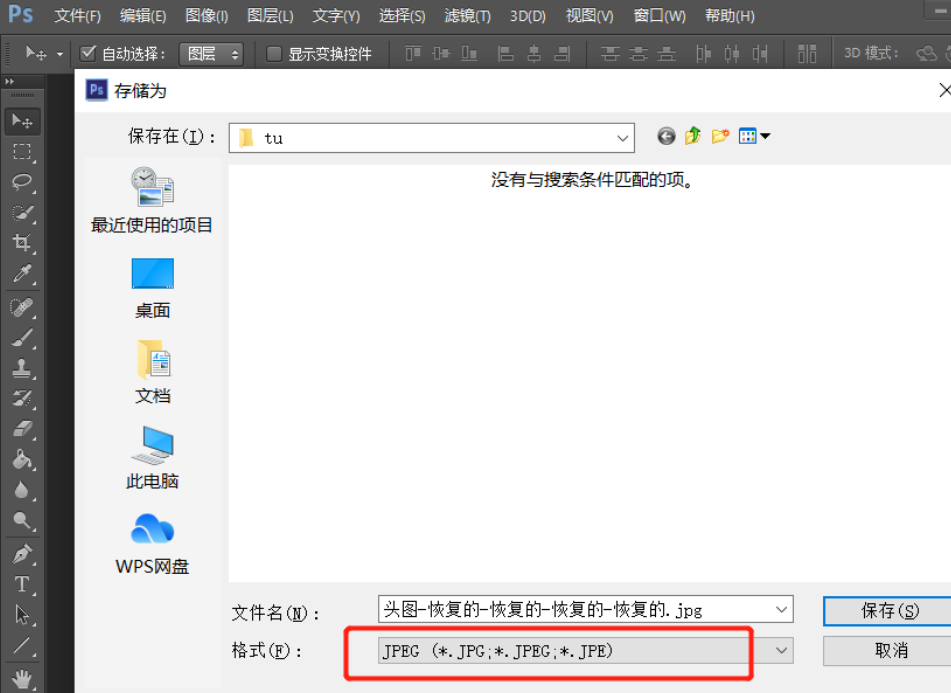Screen dimensions: 951x693
Task: Go to 桌面 location
Action: pos(152,289)
